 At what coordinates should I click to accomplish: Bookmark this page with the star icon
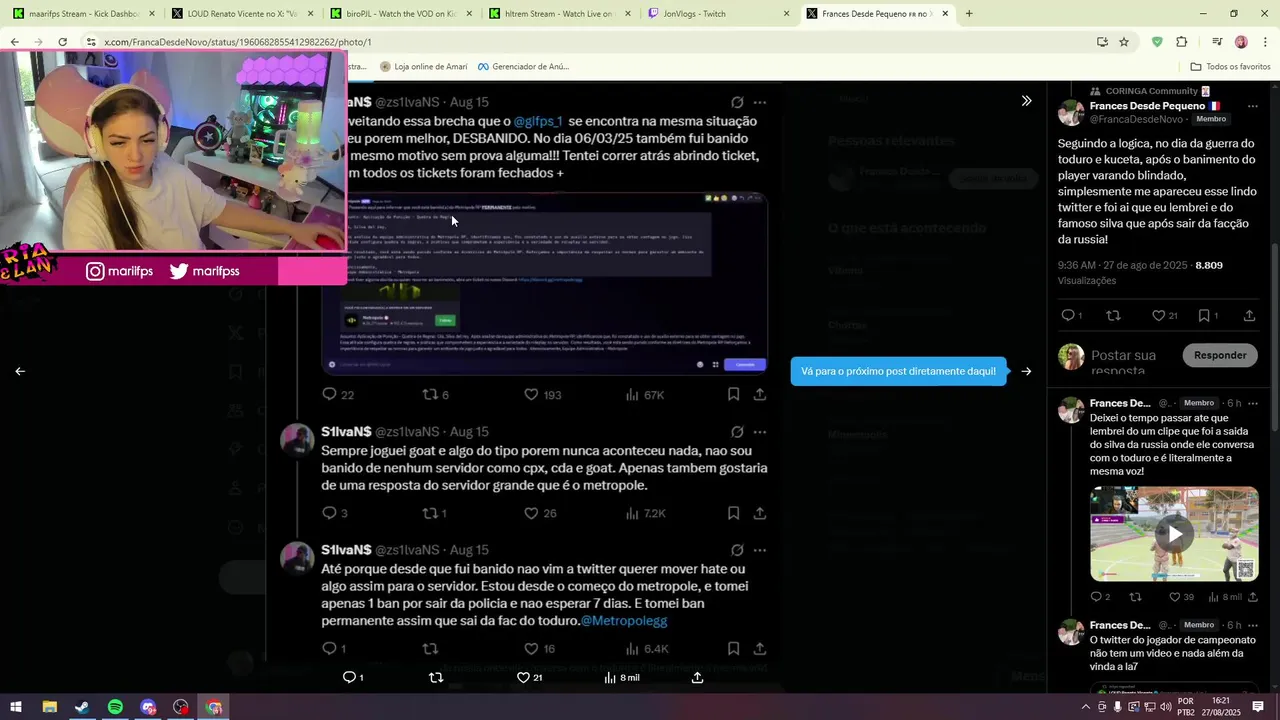tap(1124, 42)
